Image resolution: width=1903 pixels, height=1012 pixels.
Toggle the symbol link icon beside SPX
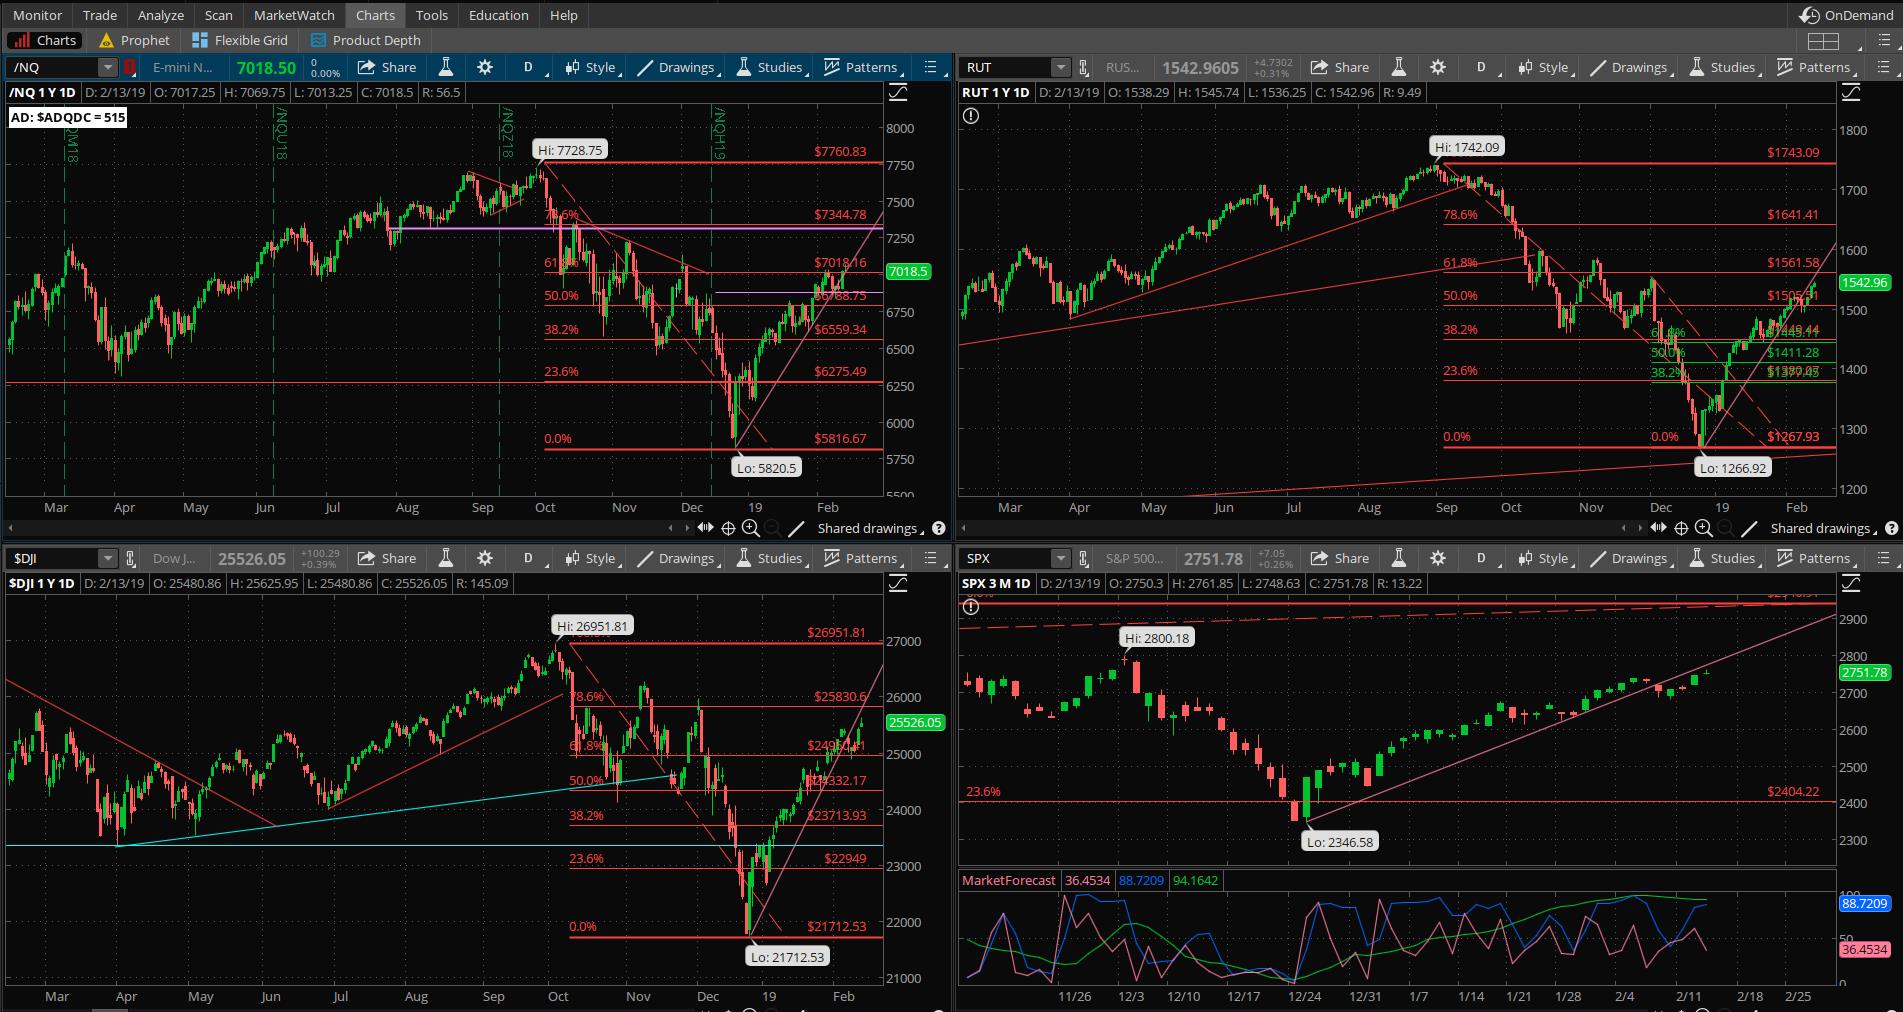tap(1083, 558)
